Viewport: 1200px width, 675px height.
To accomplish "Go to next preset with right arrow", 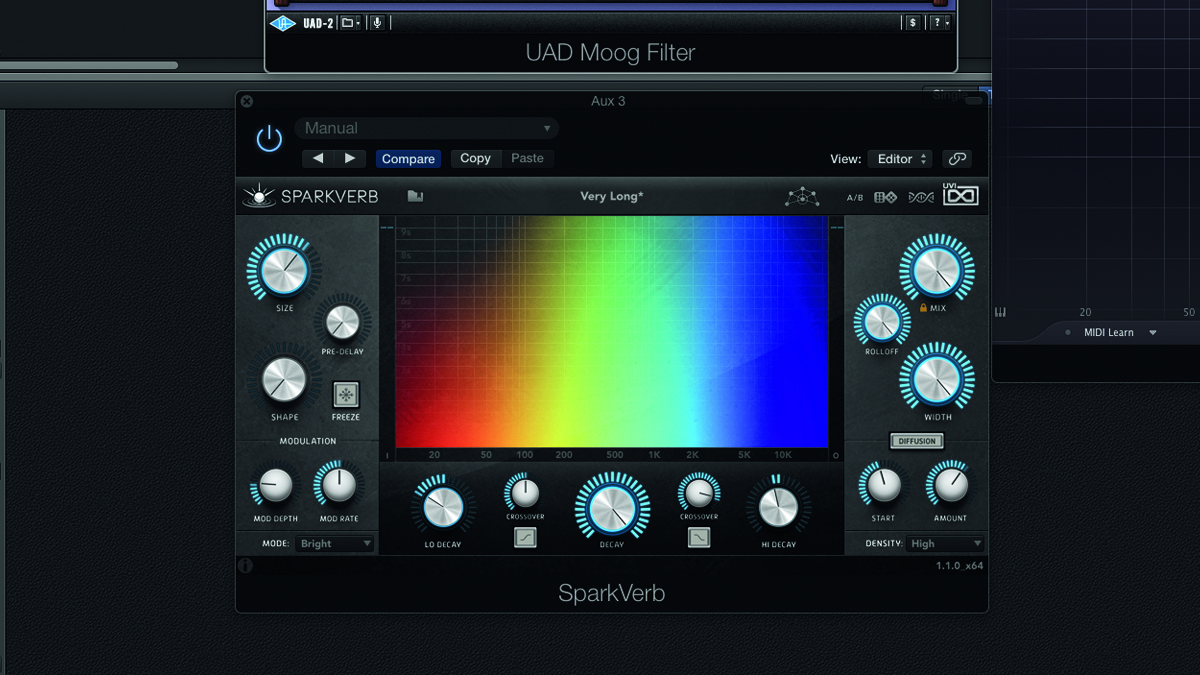I will [350, 158].
